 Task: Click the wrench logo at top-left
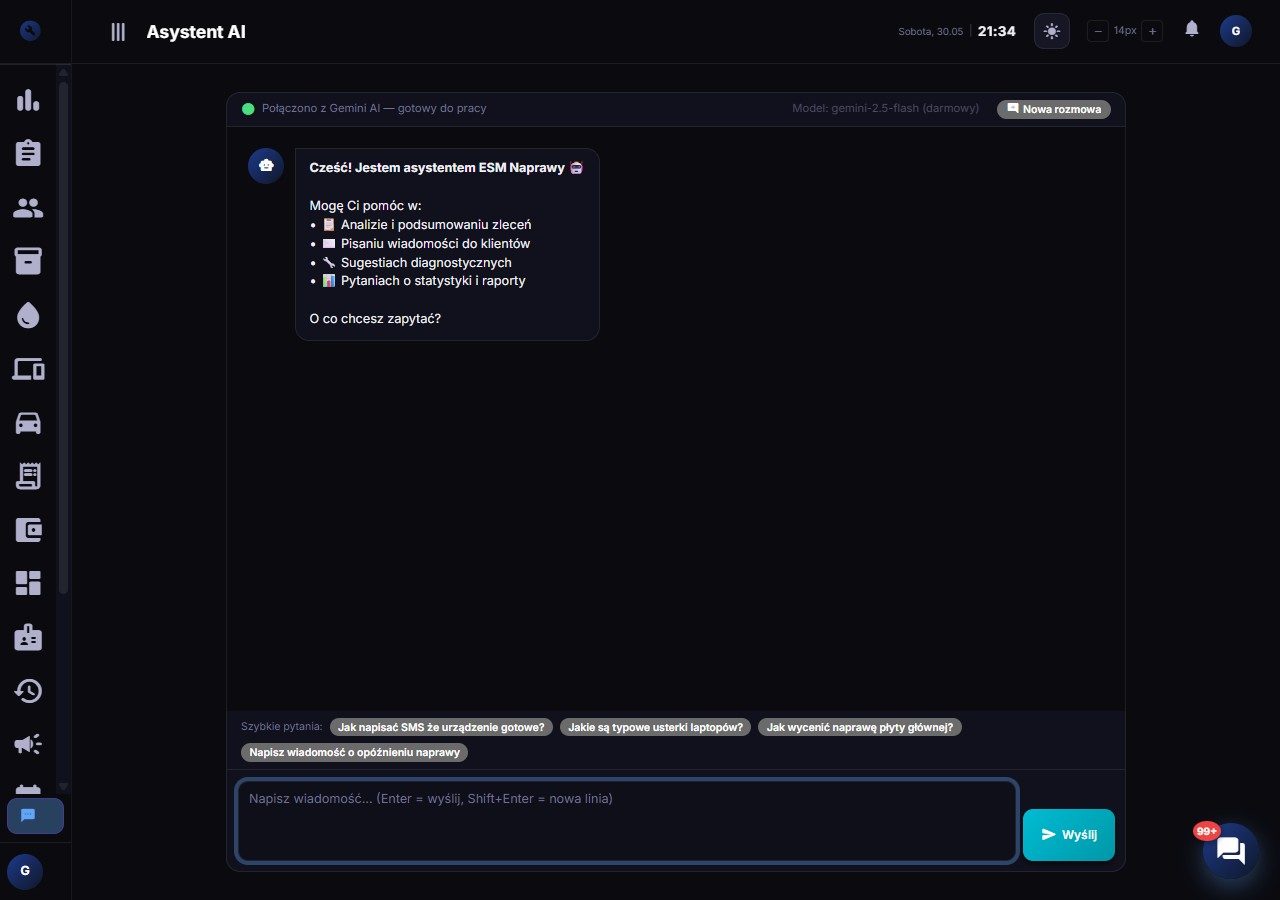pos(30,31)
